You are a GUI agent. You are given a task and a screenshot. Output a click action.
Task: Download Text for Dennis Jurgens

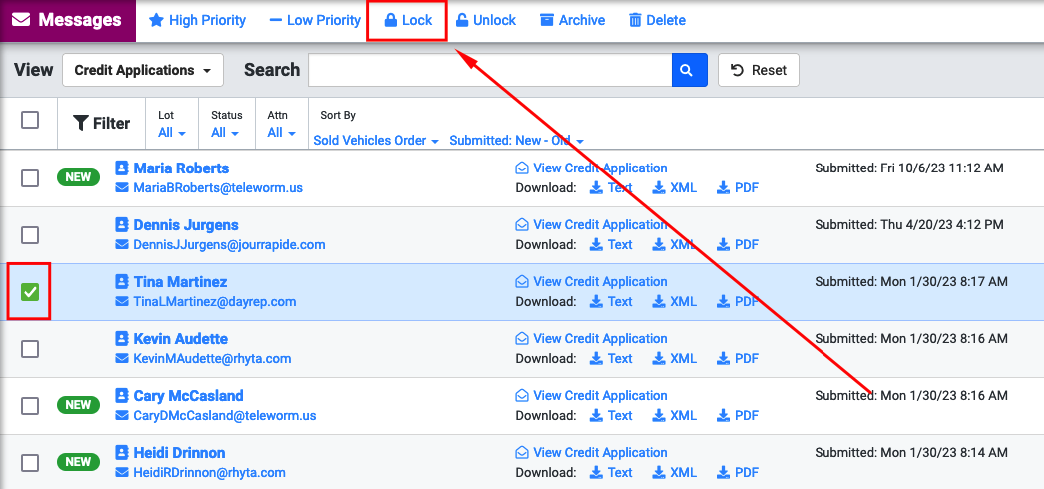pos(611,244)
